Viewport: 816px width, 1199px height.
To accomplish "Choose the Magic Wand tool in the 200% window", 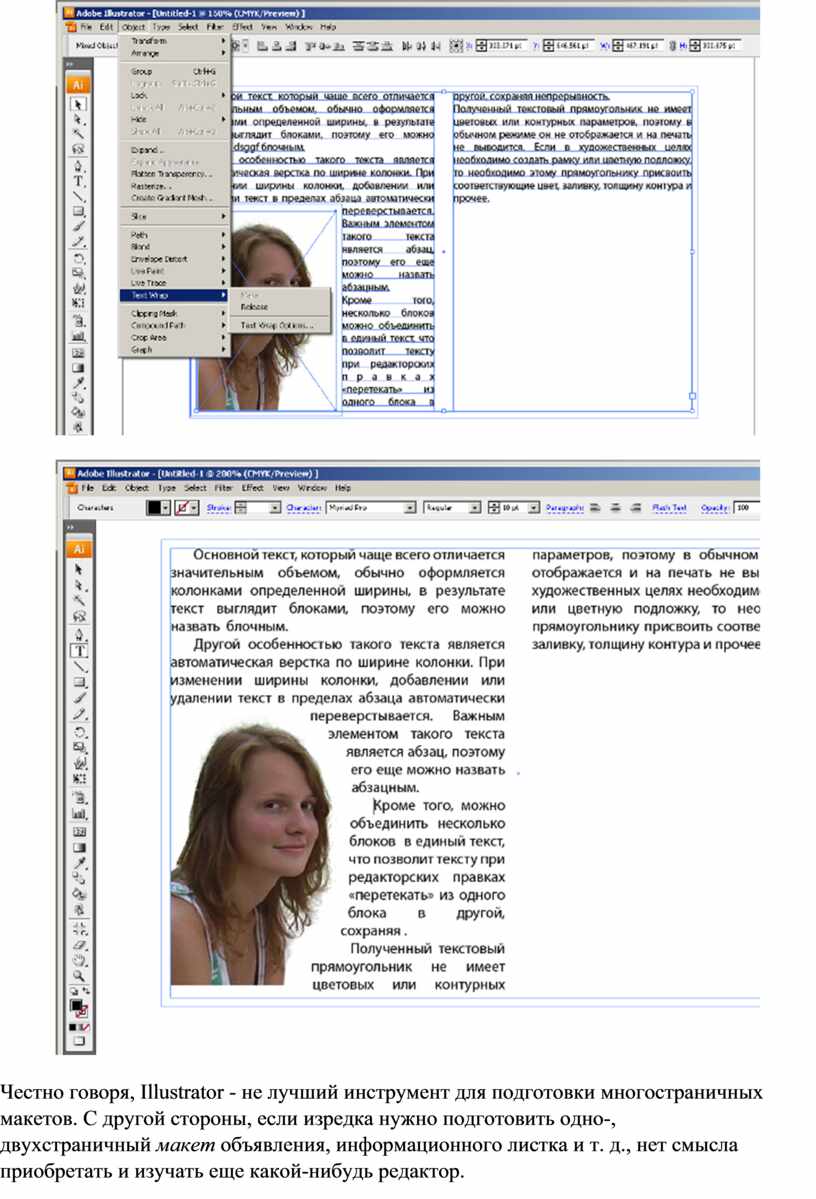I will point(79,601).
